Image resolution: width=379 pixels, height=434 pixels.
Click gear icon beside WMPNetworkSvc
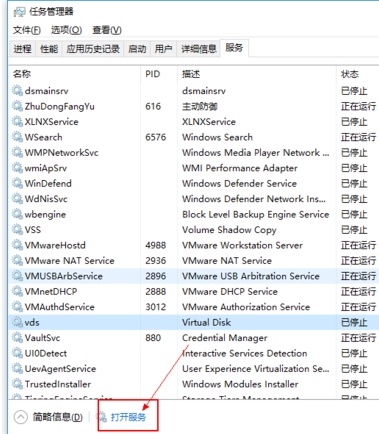17,152
